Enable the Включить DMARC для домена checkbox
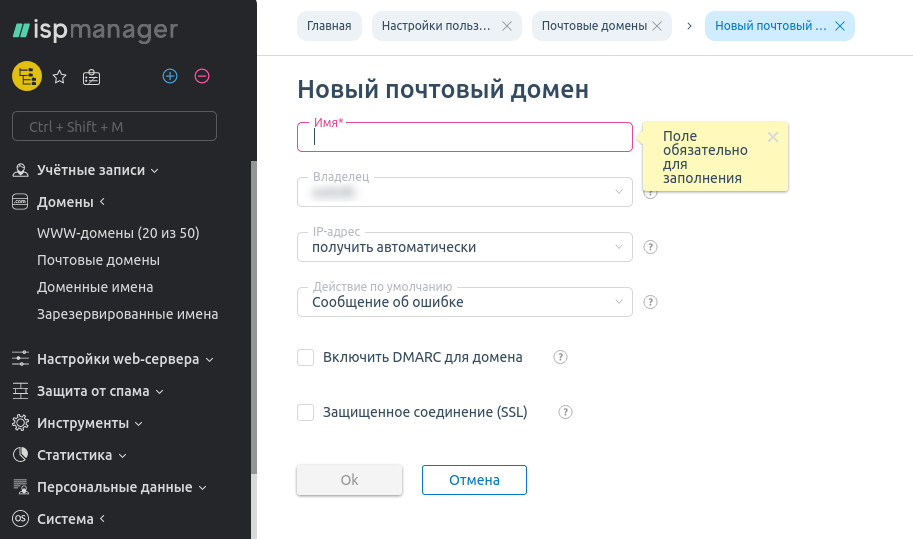 tap(306, 357)
